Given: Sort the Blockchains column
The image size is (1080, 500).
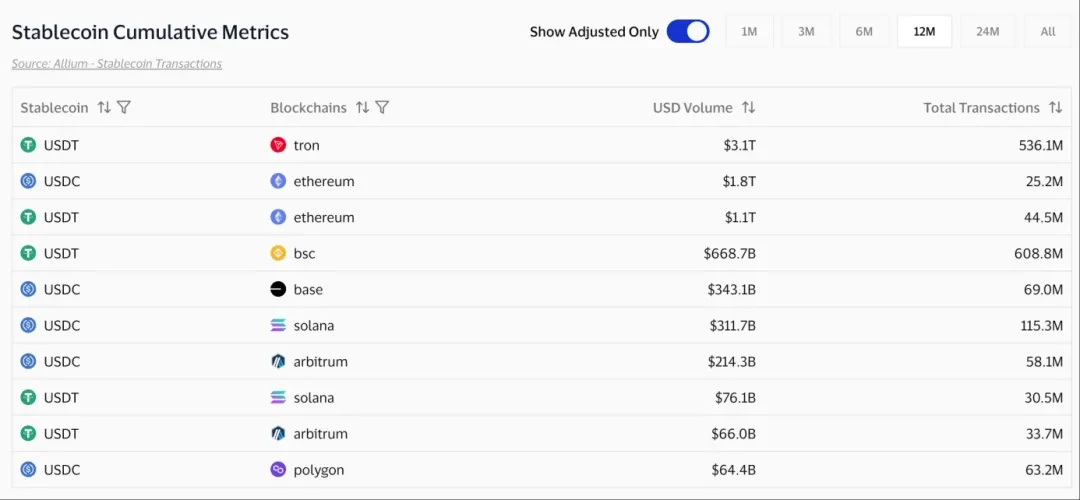Looking at the screenshot, I should coord(362,108).
